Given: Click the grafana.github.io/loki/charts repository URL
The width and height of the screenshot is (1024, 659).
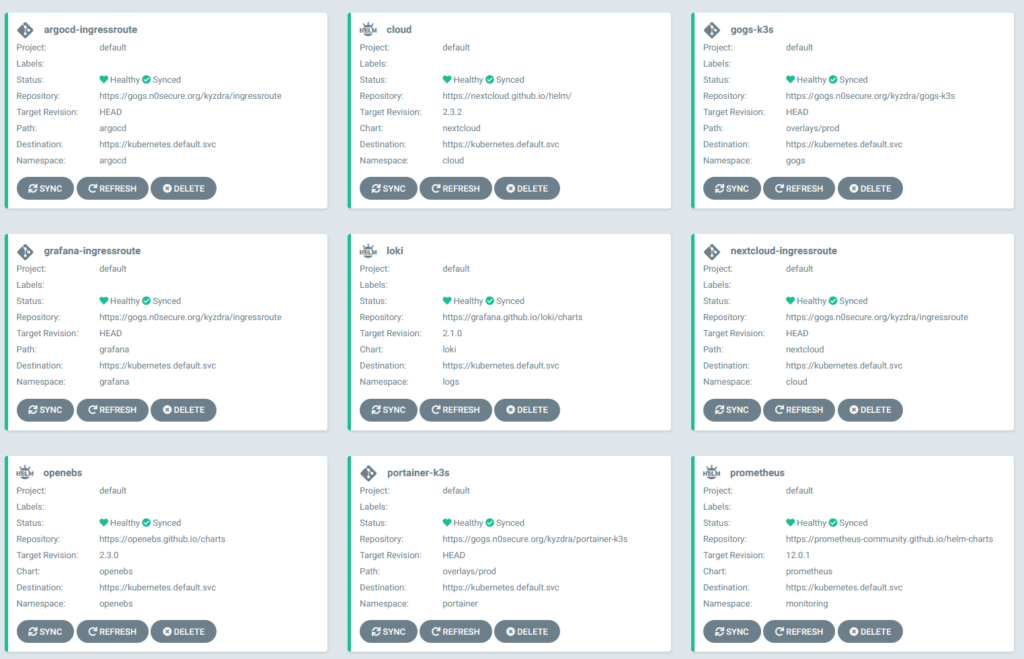Looking at the screenshot, I should 512,317.
